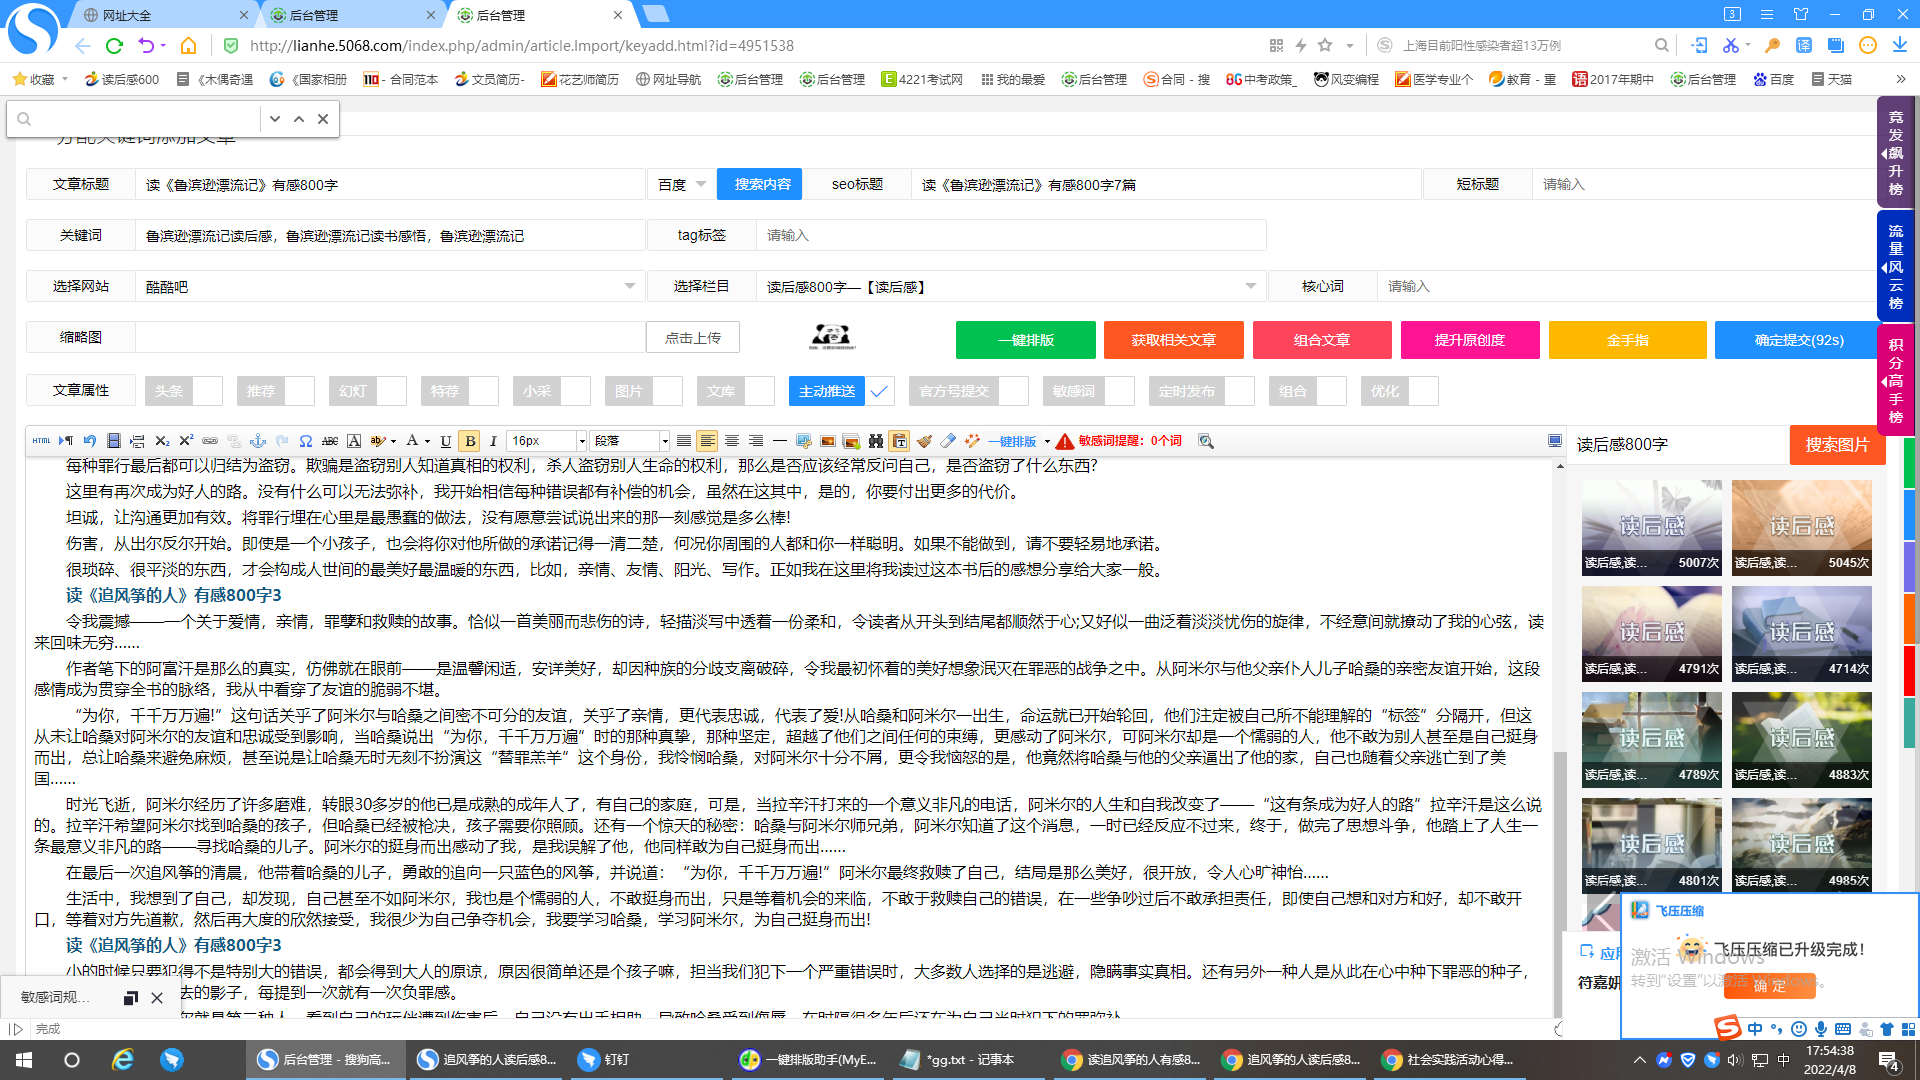The height and width of the screenshot is (1080, 1920).
Task: Apply superscript formatting
Action: coord(186,441)
